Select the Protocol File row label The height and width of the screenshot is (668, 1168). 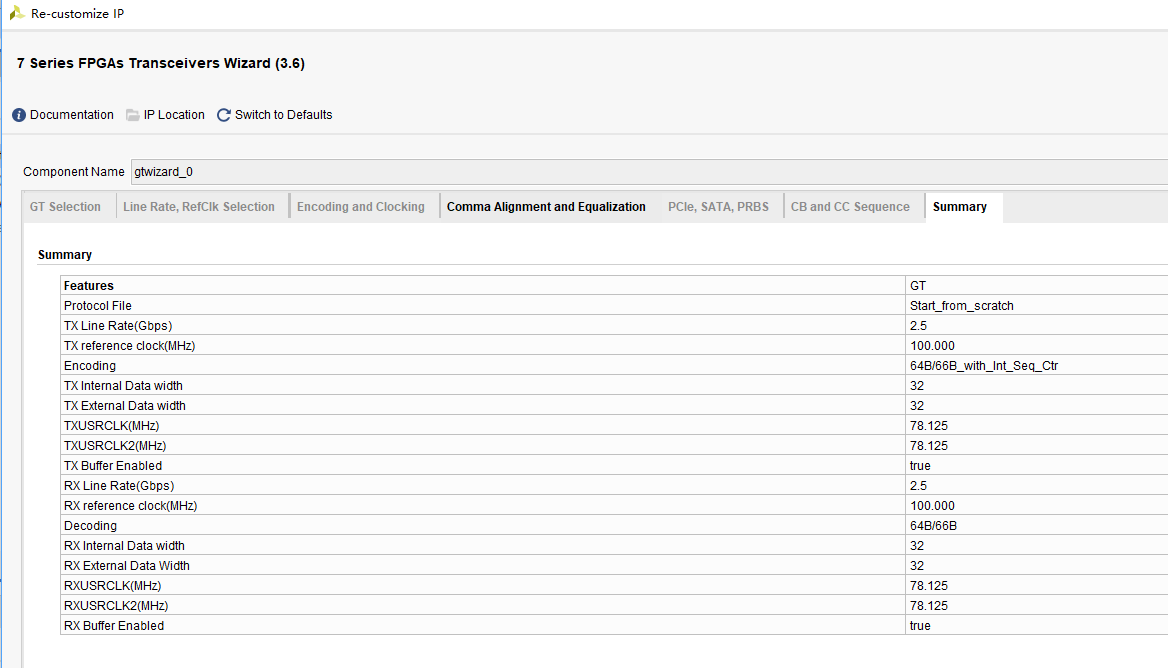(98, 306)
